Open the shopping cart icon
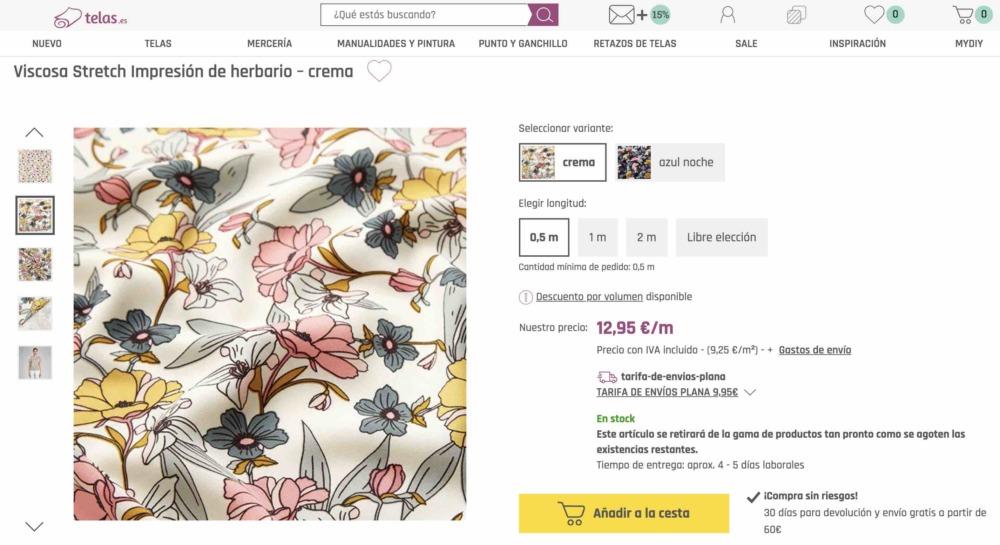The image size is (1000, 545). coord(963,15)
